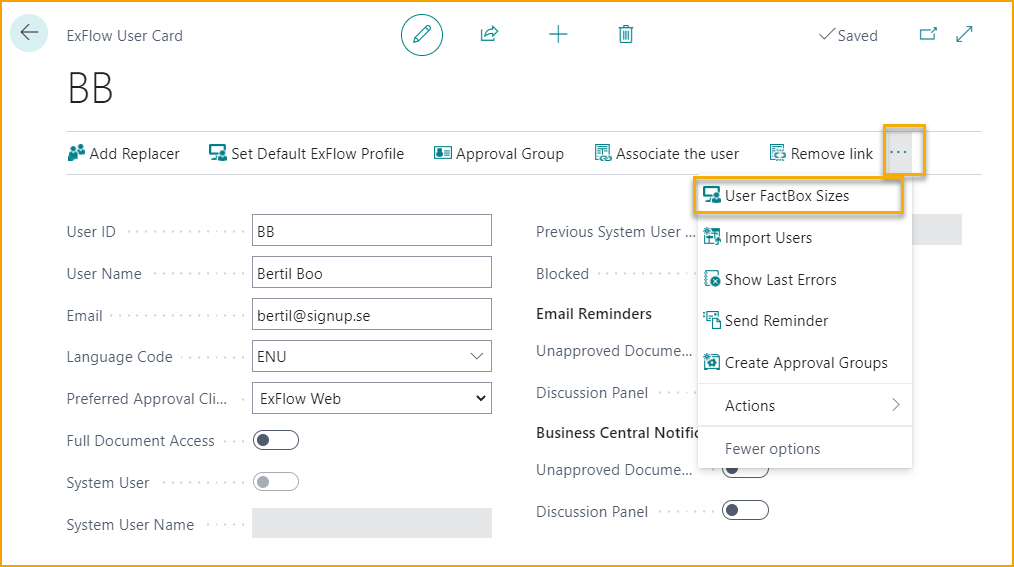This screenshot has width=1014, height=567.
Task: Click the expand fullscreen arrows icon
Action: point(965,35)
